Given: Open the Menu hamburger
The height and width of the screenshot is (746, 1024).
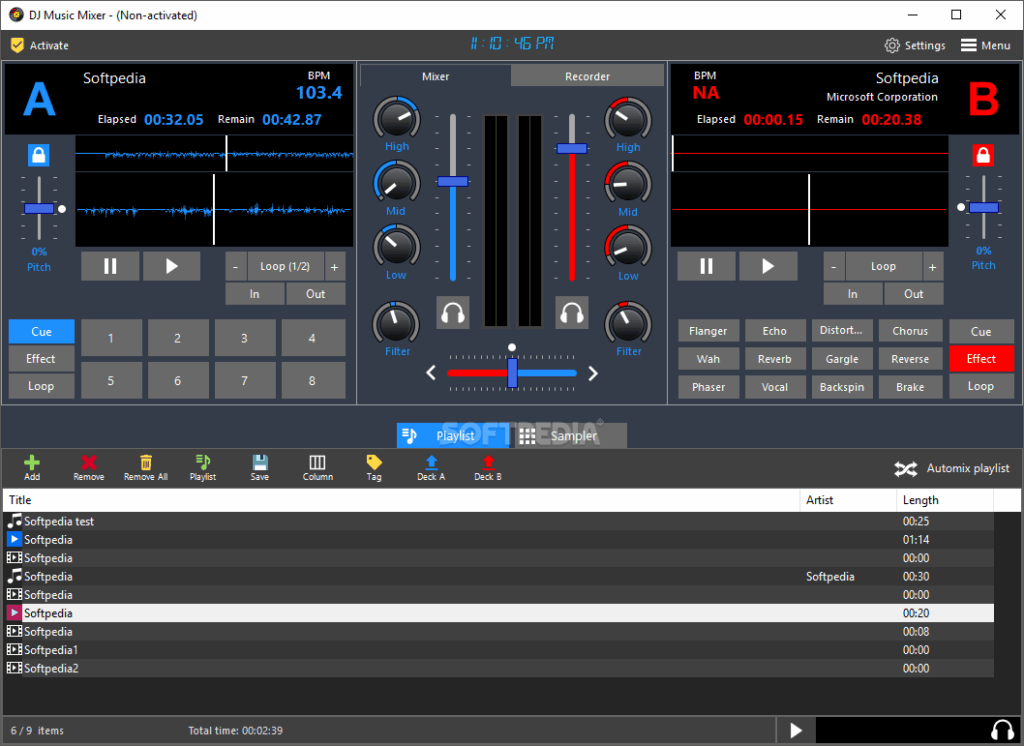Looking at the screenshot, I should [968, 45].
